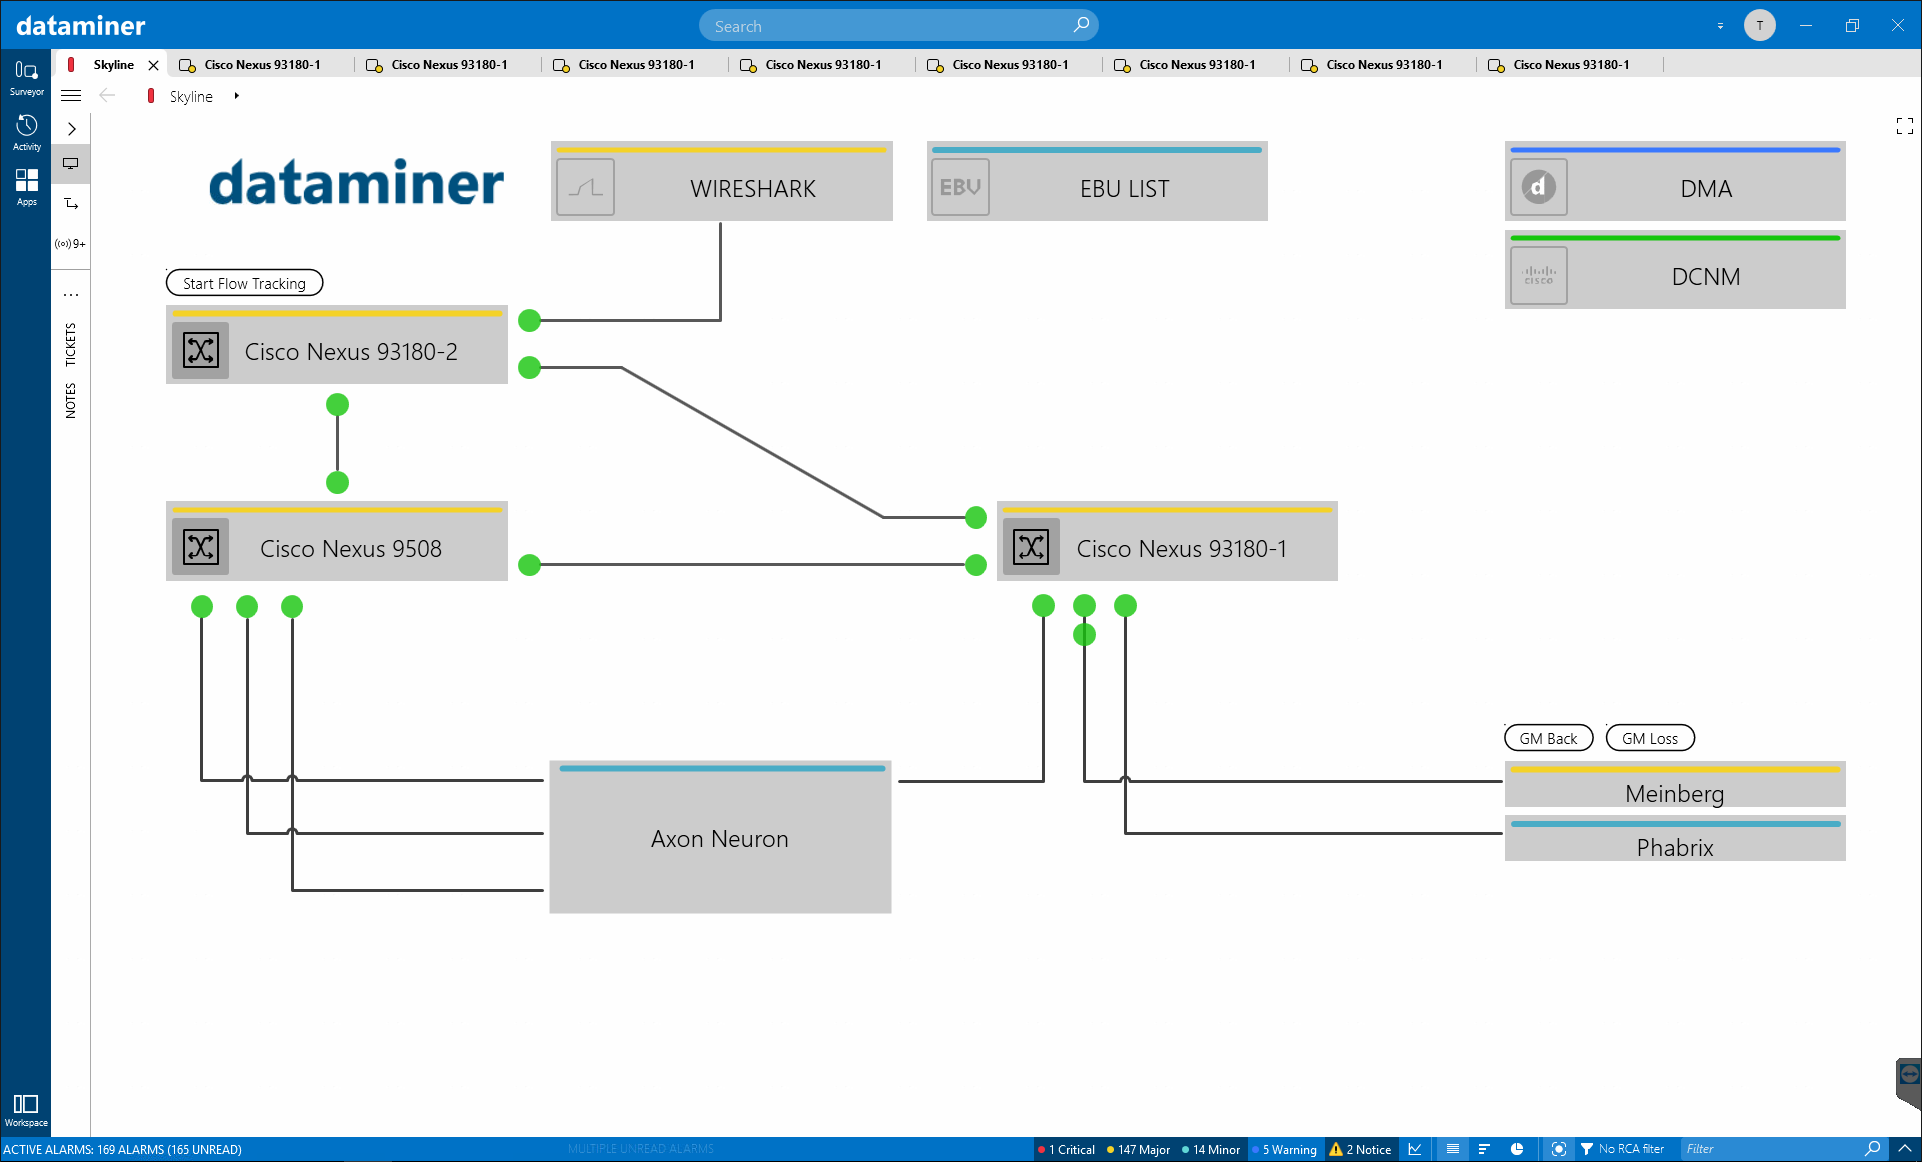The height and width of the screenshot is (1162, 1922).
Task: Click the ACTIVE ALARMS 169 status text
Action: coord(123,1149)
